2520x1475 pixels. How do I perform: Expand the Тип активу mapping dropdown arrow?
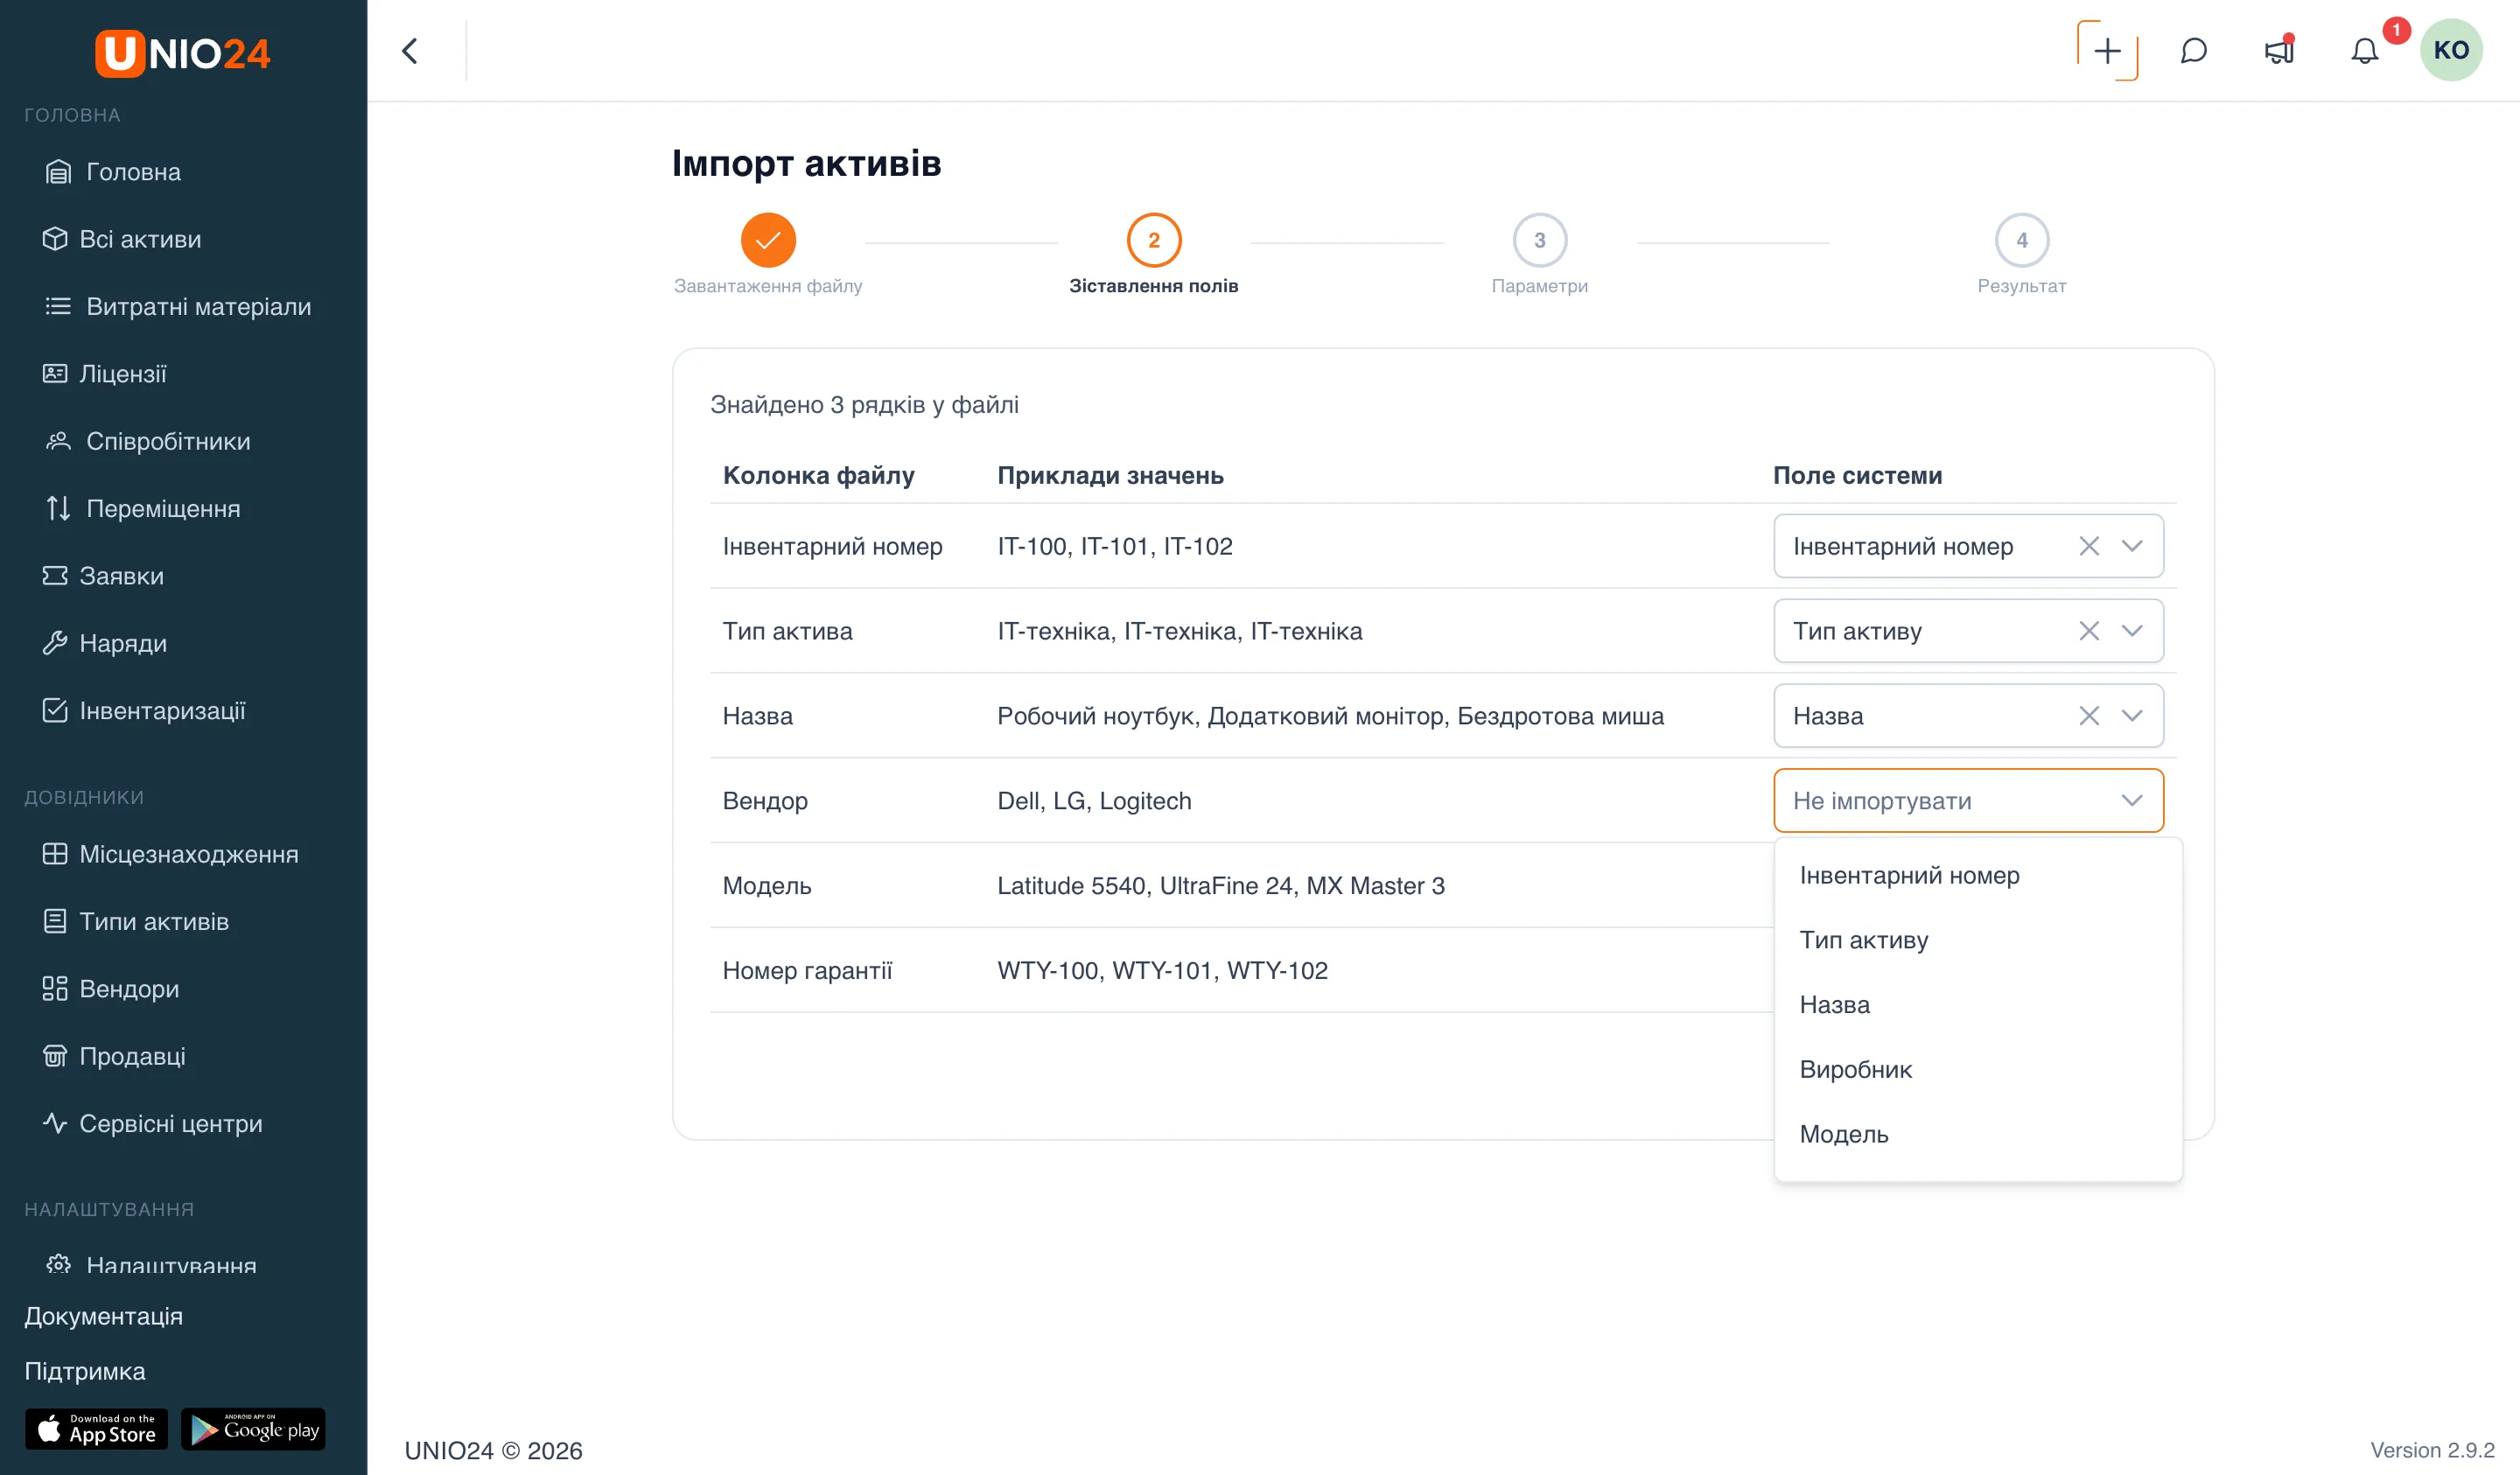point(2132,631)
